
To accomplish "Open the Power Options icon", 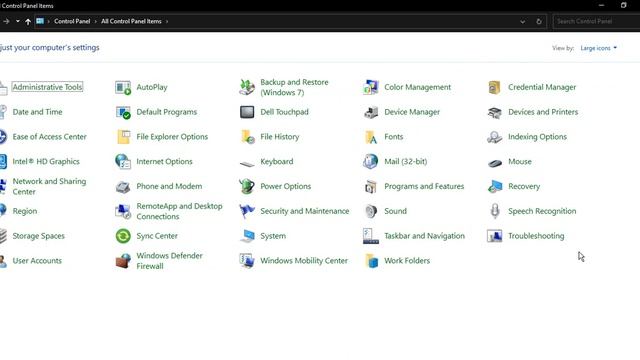I will [x=247, y=187].
